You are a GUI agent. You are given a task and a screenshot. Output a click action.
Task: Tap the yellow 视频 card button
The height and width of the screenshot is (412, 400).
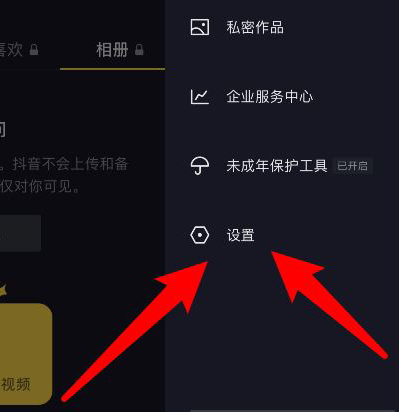26,354
